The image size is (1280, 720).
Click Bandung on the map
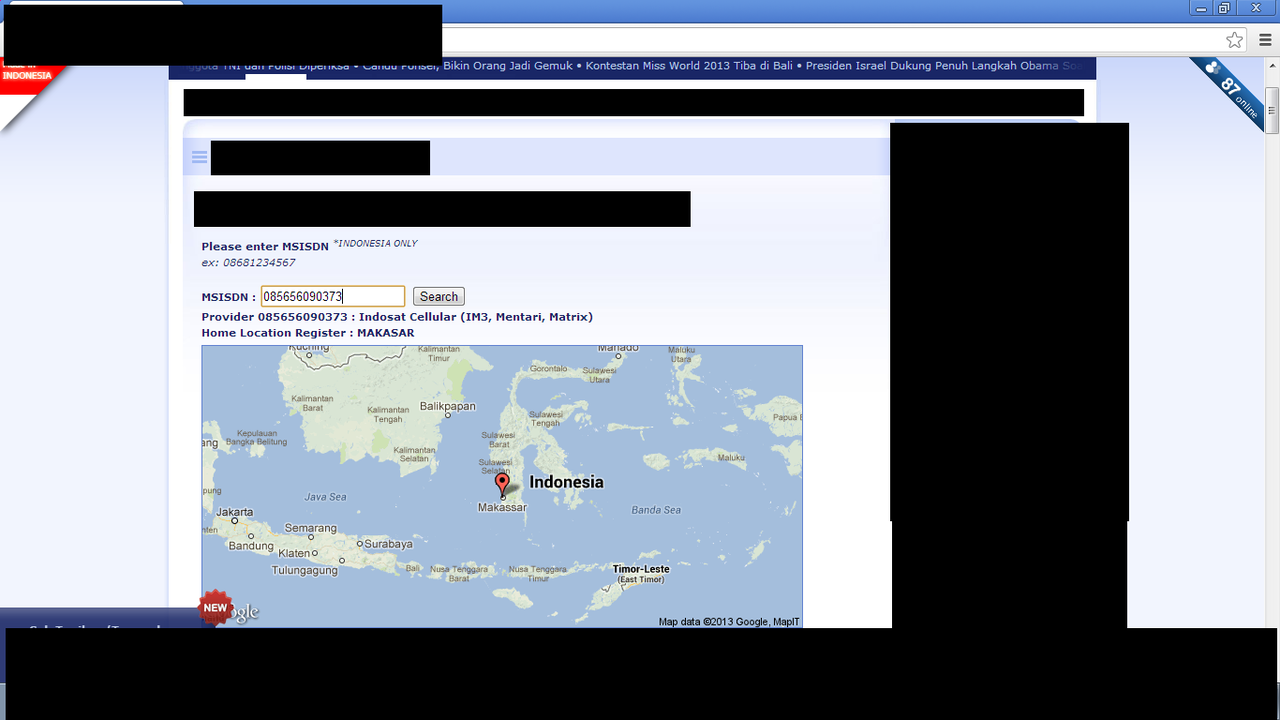click(x=251, y=546)
